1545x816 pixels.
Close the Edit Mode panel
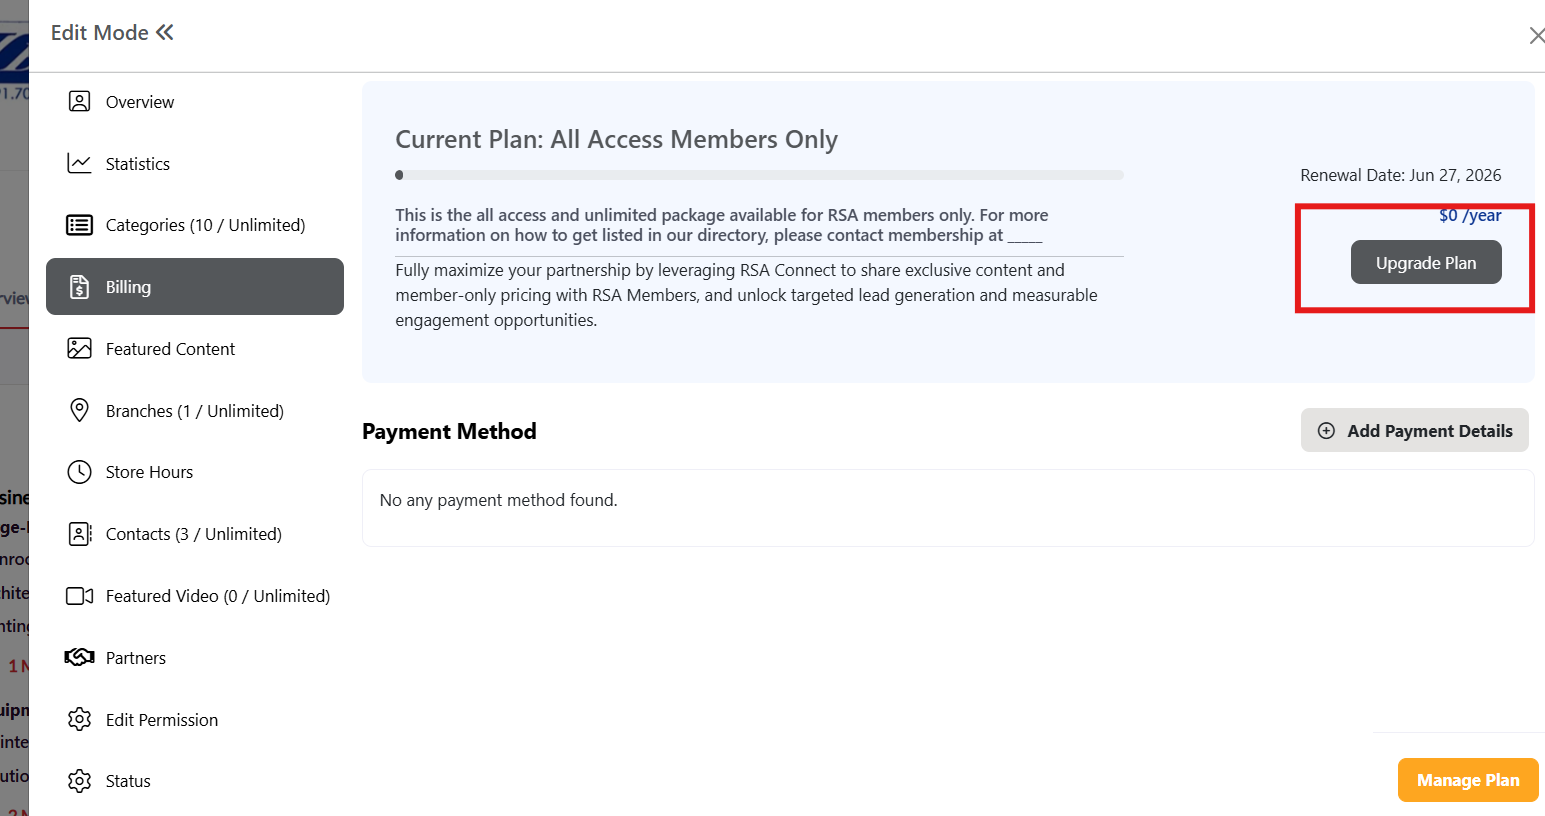coord(1536,36)
